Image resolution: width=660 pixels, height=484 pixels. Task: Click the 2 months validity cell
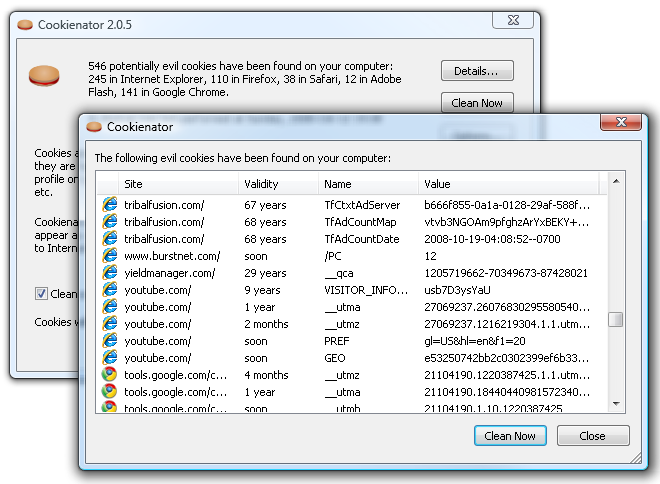pos(266,324)
